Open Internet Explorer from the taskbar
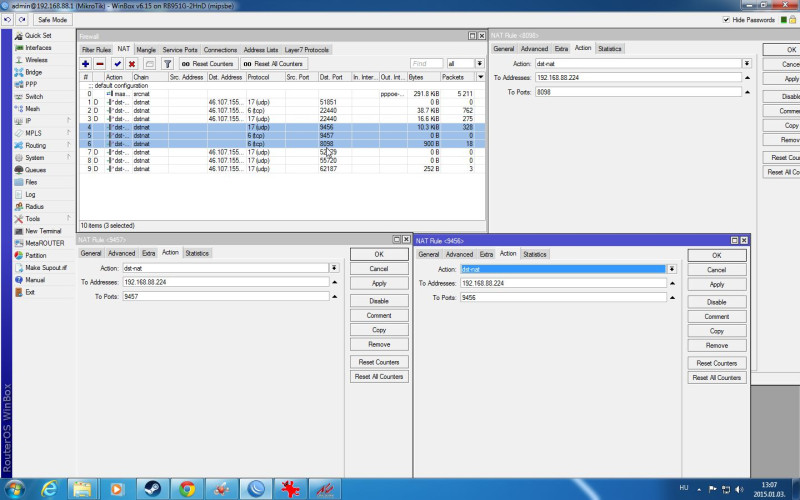 pyautogui.click(x=49, y=489)
